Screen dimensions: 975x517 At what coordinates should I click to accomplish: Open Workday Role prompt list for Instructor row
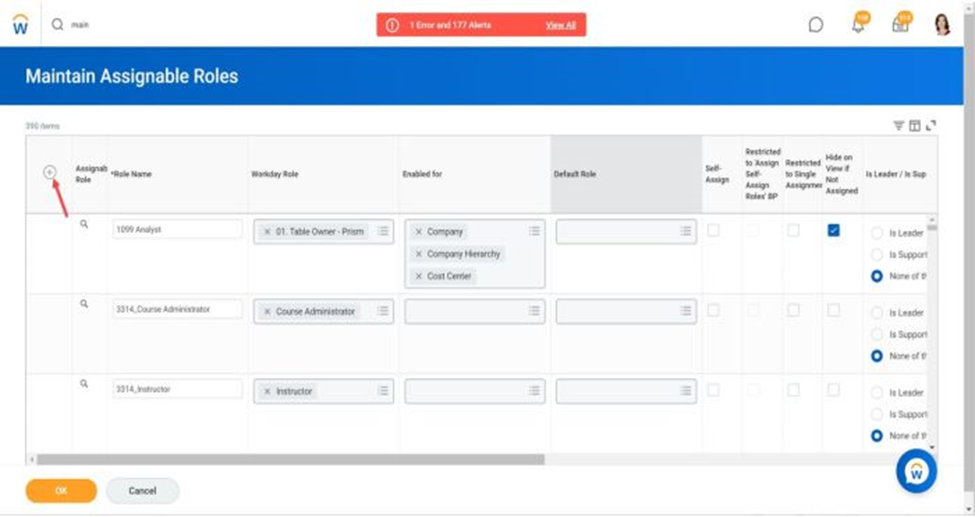pyautogui.click(x=383, y=392)
